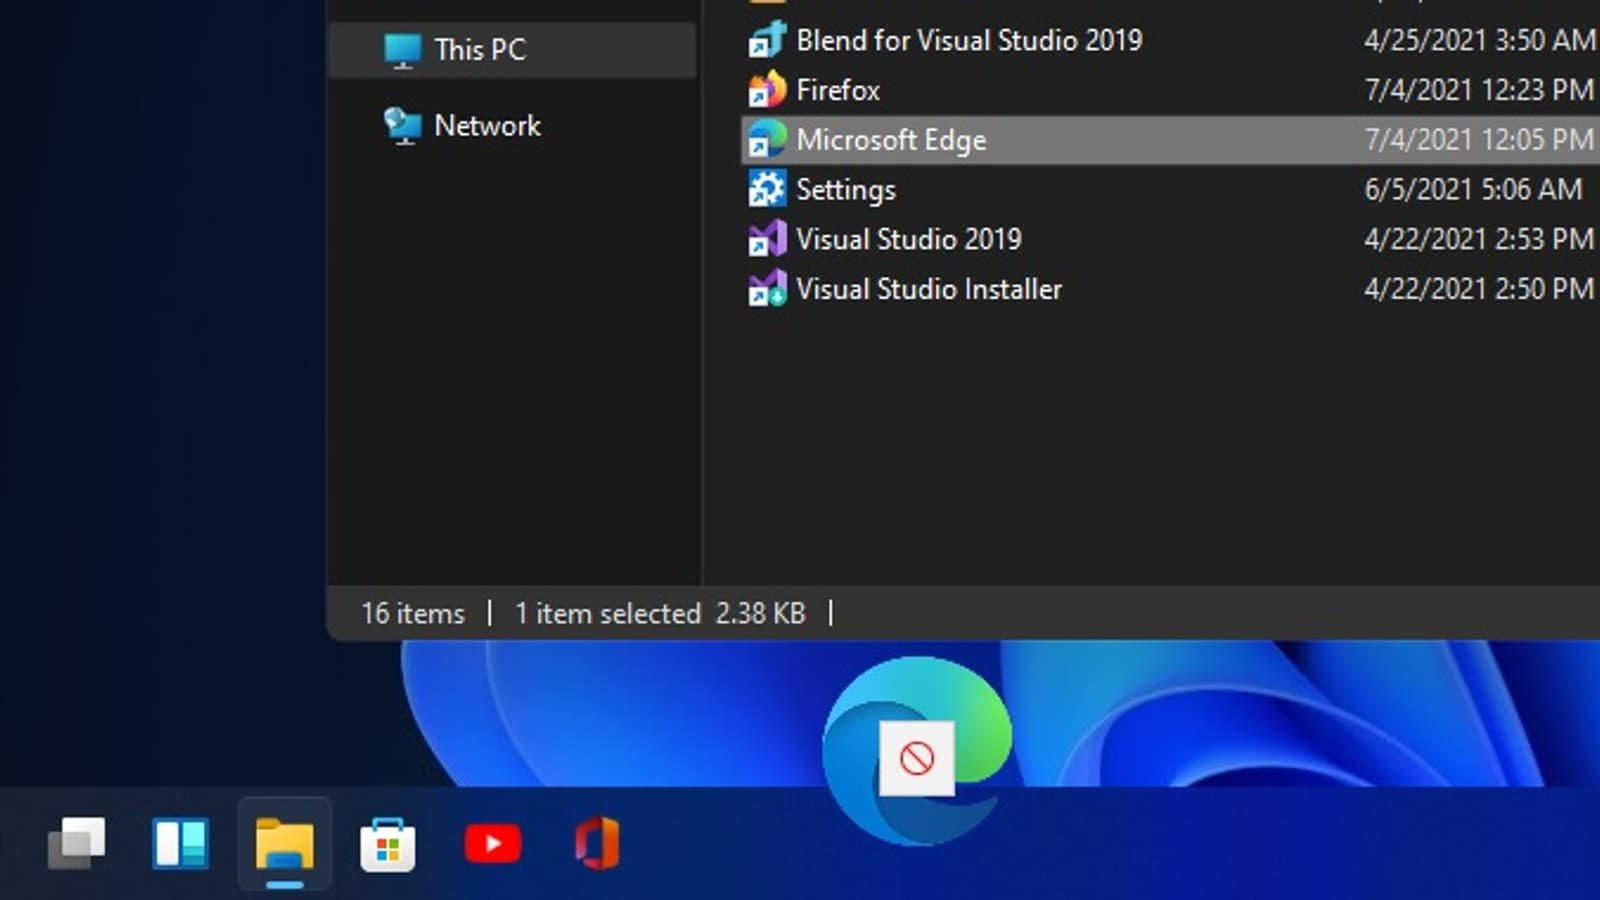Click the Visual Studio Installer icon
This screenshot has width=1600, height=900.
(767, 289)
